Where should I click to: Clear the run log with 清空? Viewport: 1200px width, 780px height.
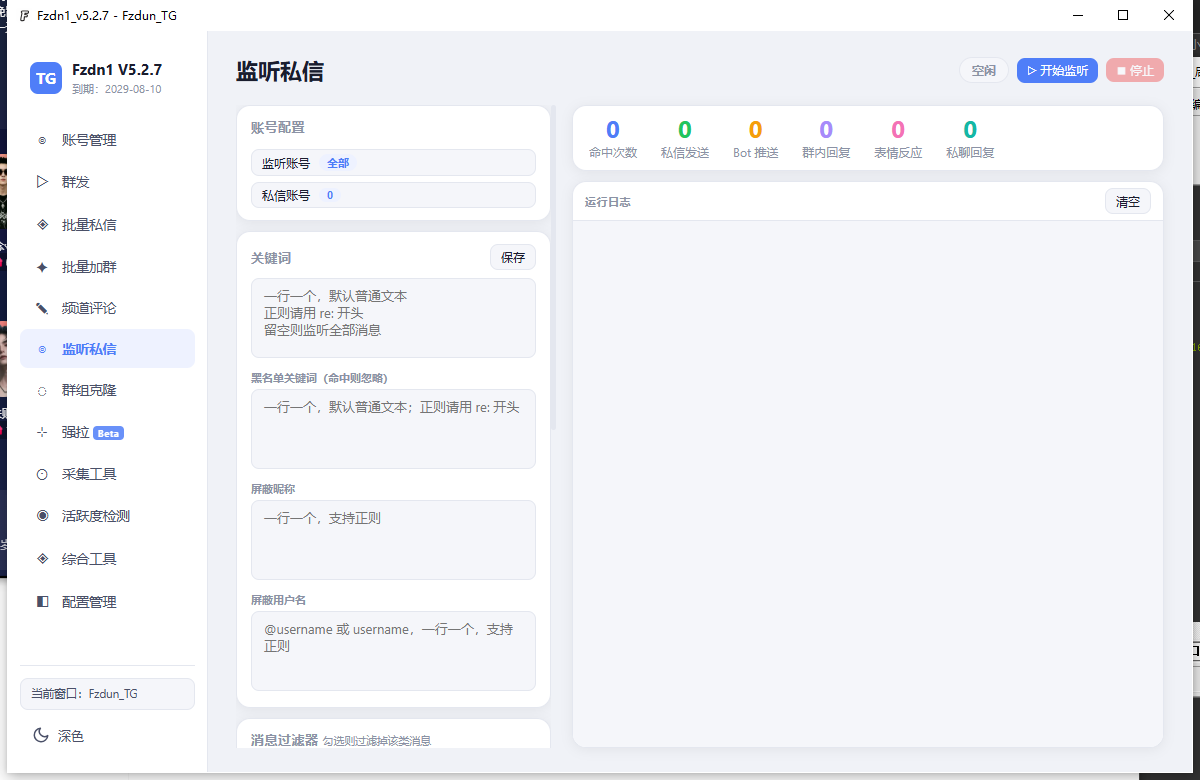(1128, 201)
